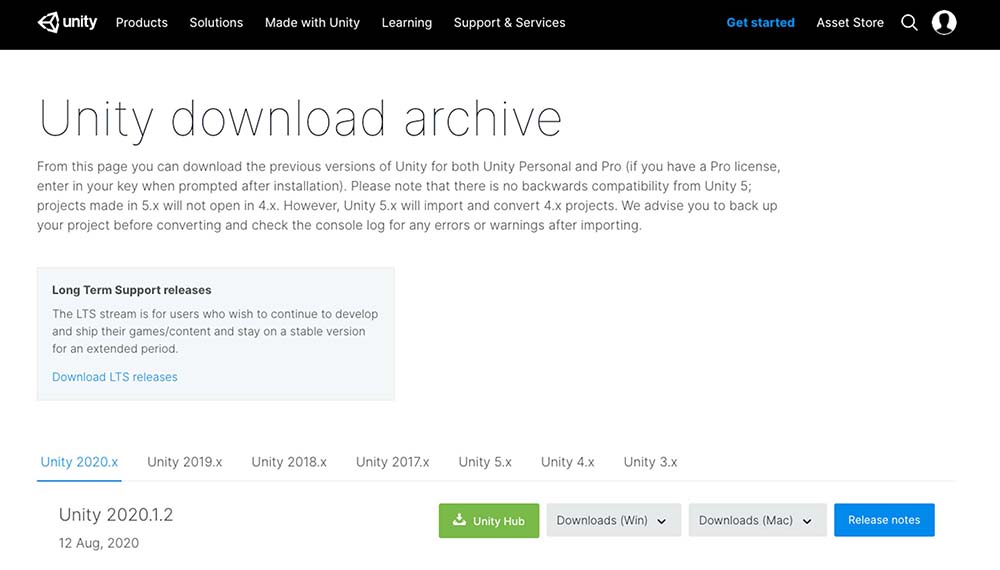Open the Products menu
The height and width of the screenshot is (570, 1000).
pyautogui.click(x=142, y=22)
